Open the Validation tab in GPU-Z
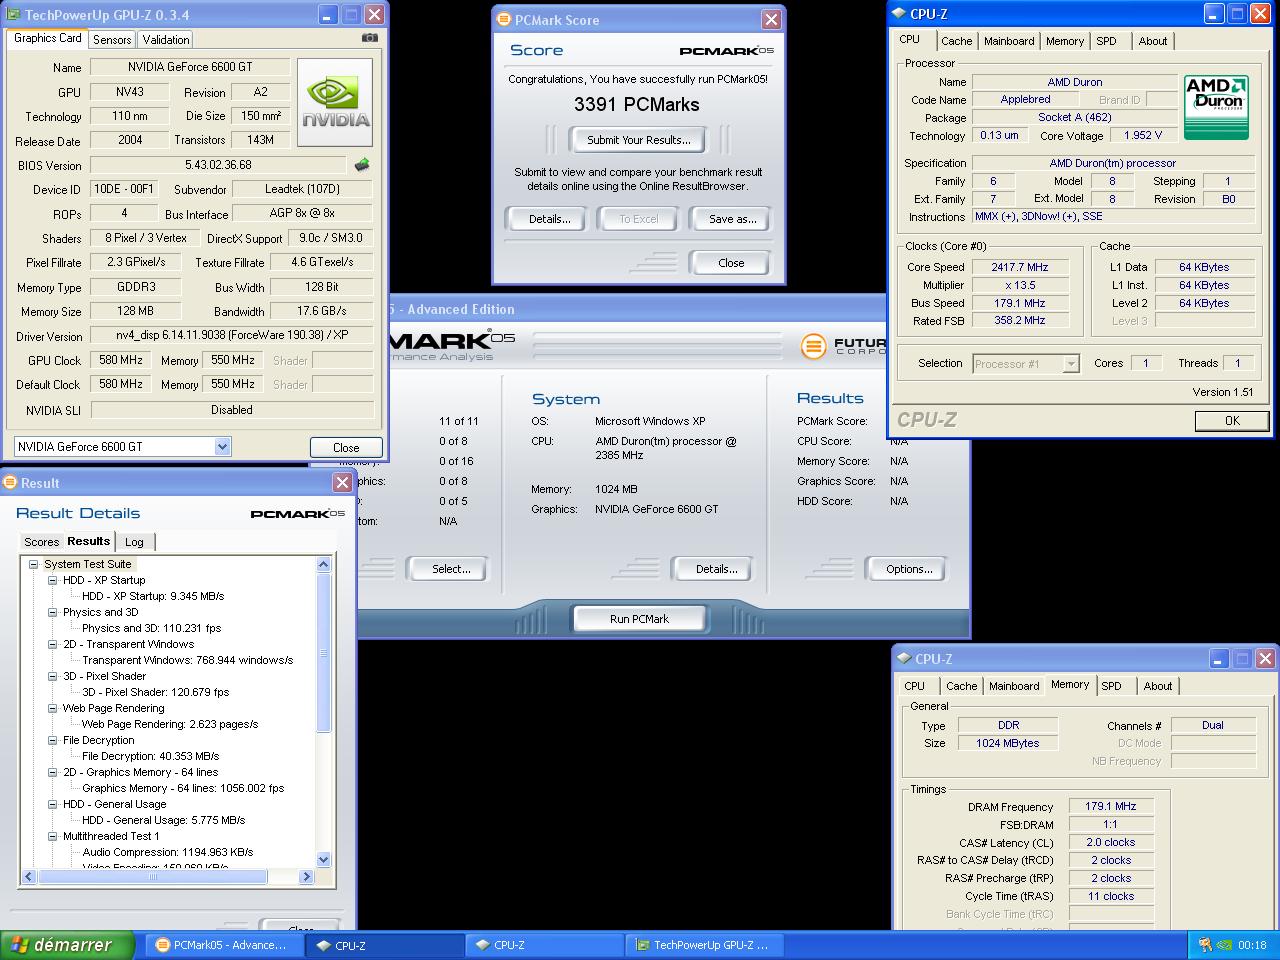The image size is (1280, 960). click(166, 40)
